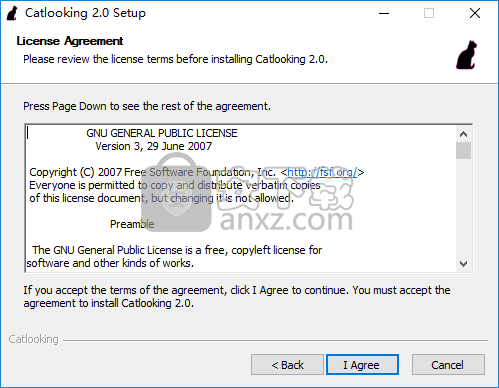Go back with the < Back button
499x388 pixels.
(287, 365)
